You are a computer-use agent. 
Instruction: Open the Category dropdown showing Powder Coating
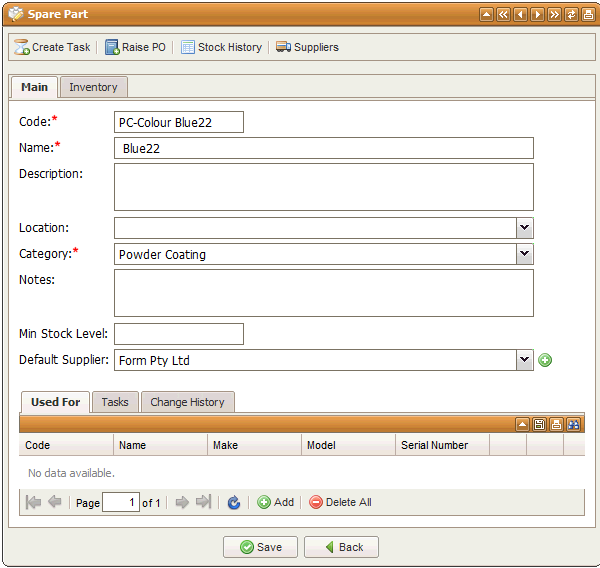pyautogui.click(x=525, y=254)
